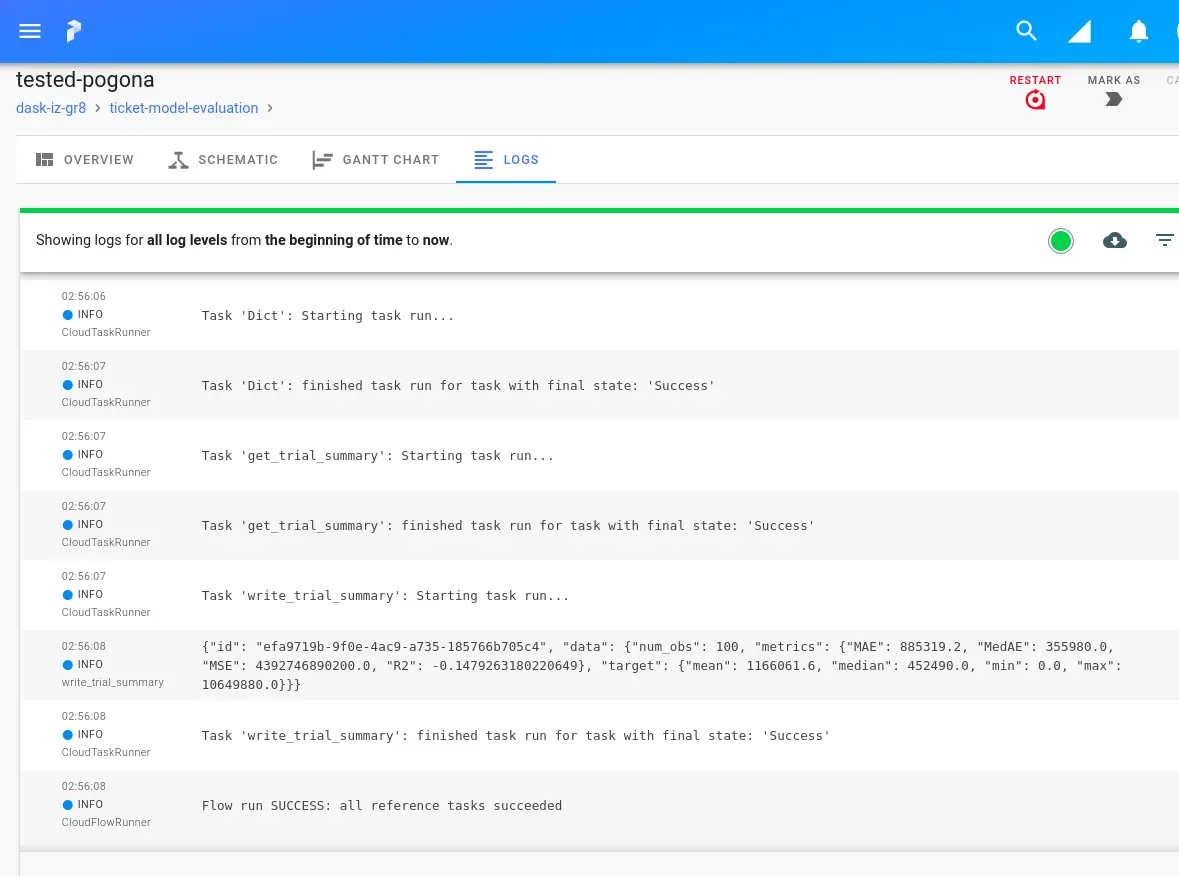Click the green progress bar above the logs
Image resolution: width=1179 pixels, height=876 pixels.
tap(598, 210)
